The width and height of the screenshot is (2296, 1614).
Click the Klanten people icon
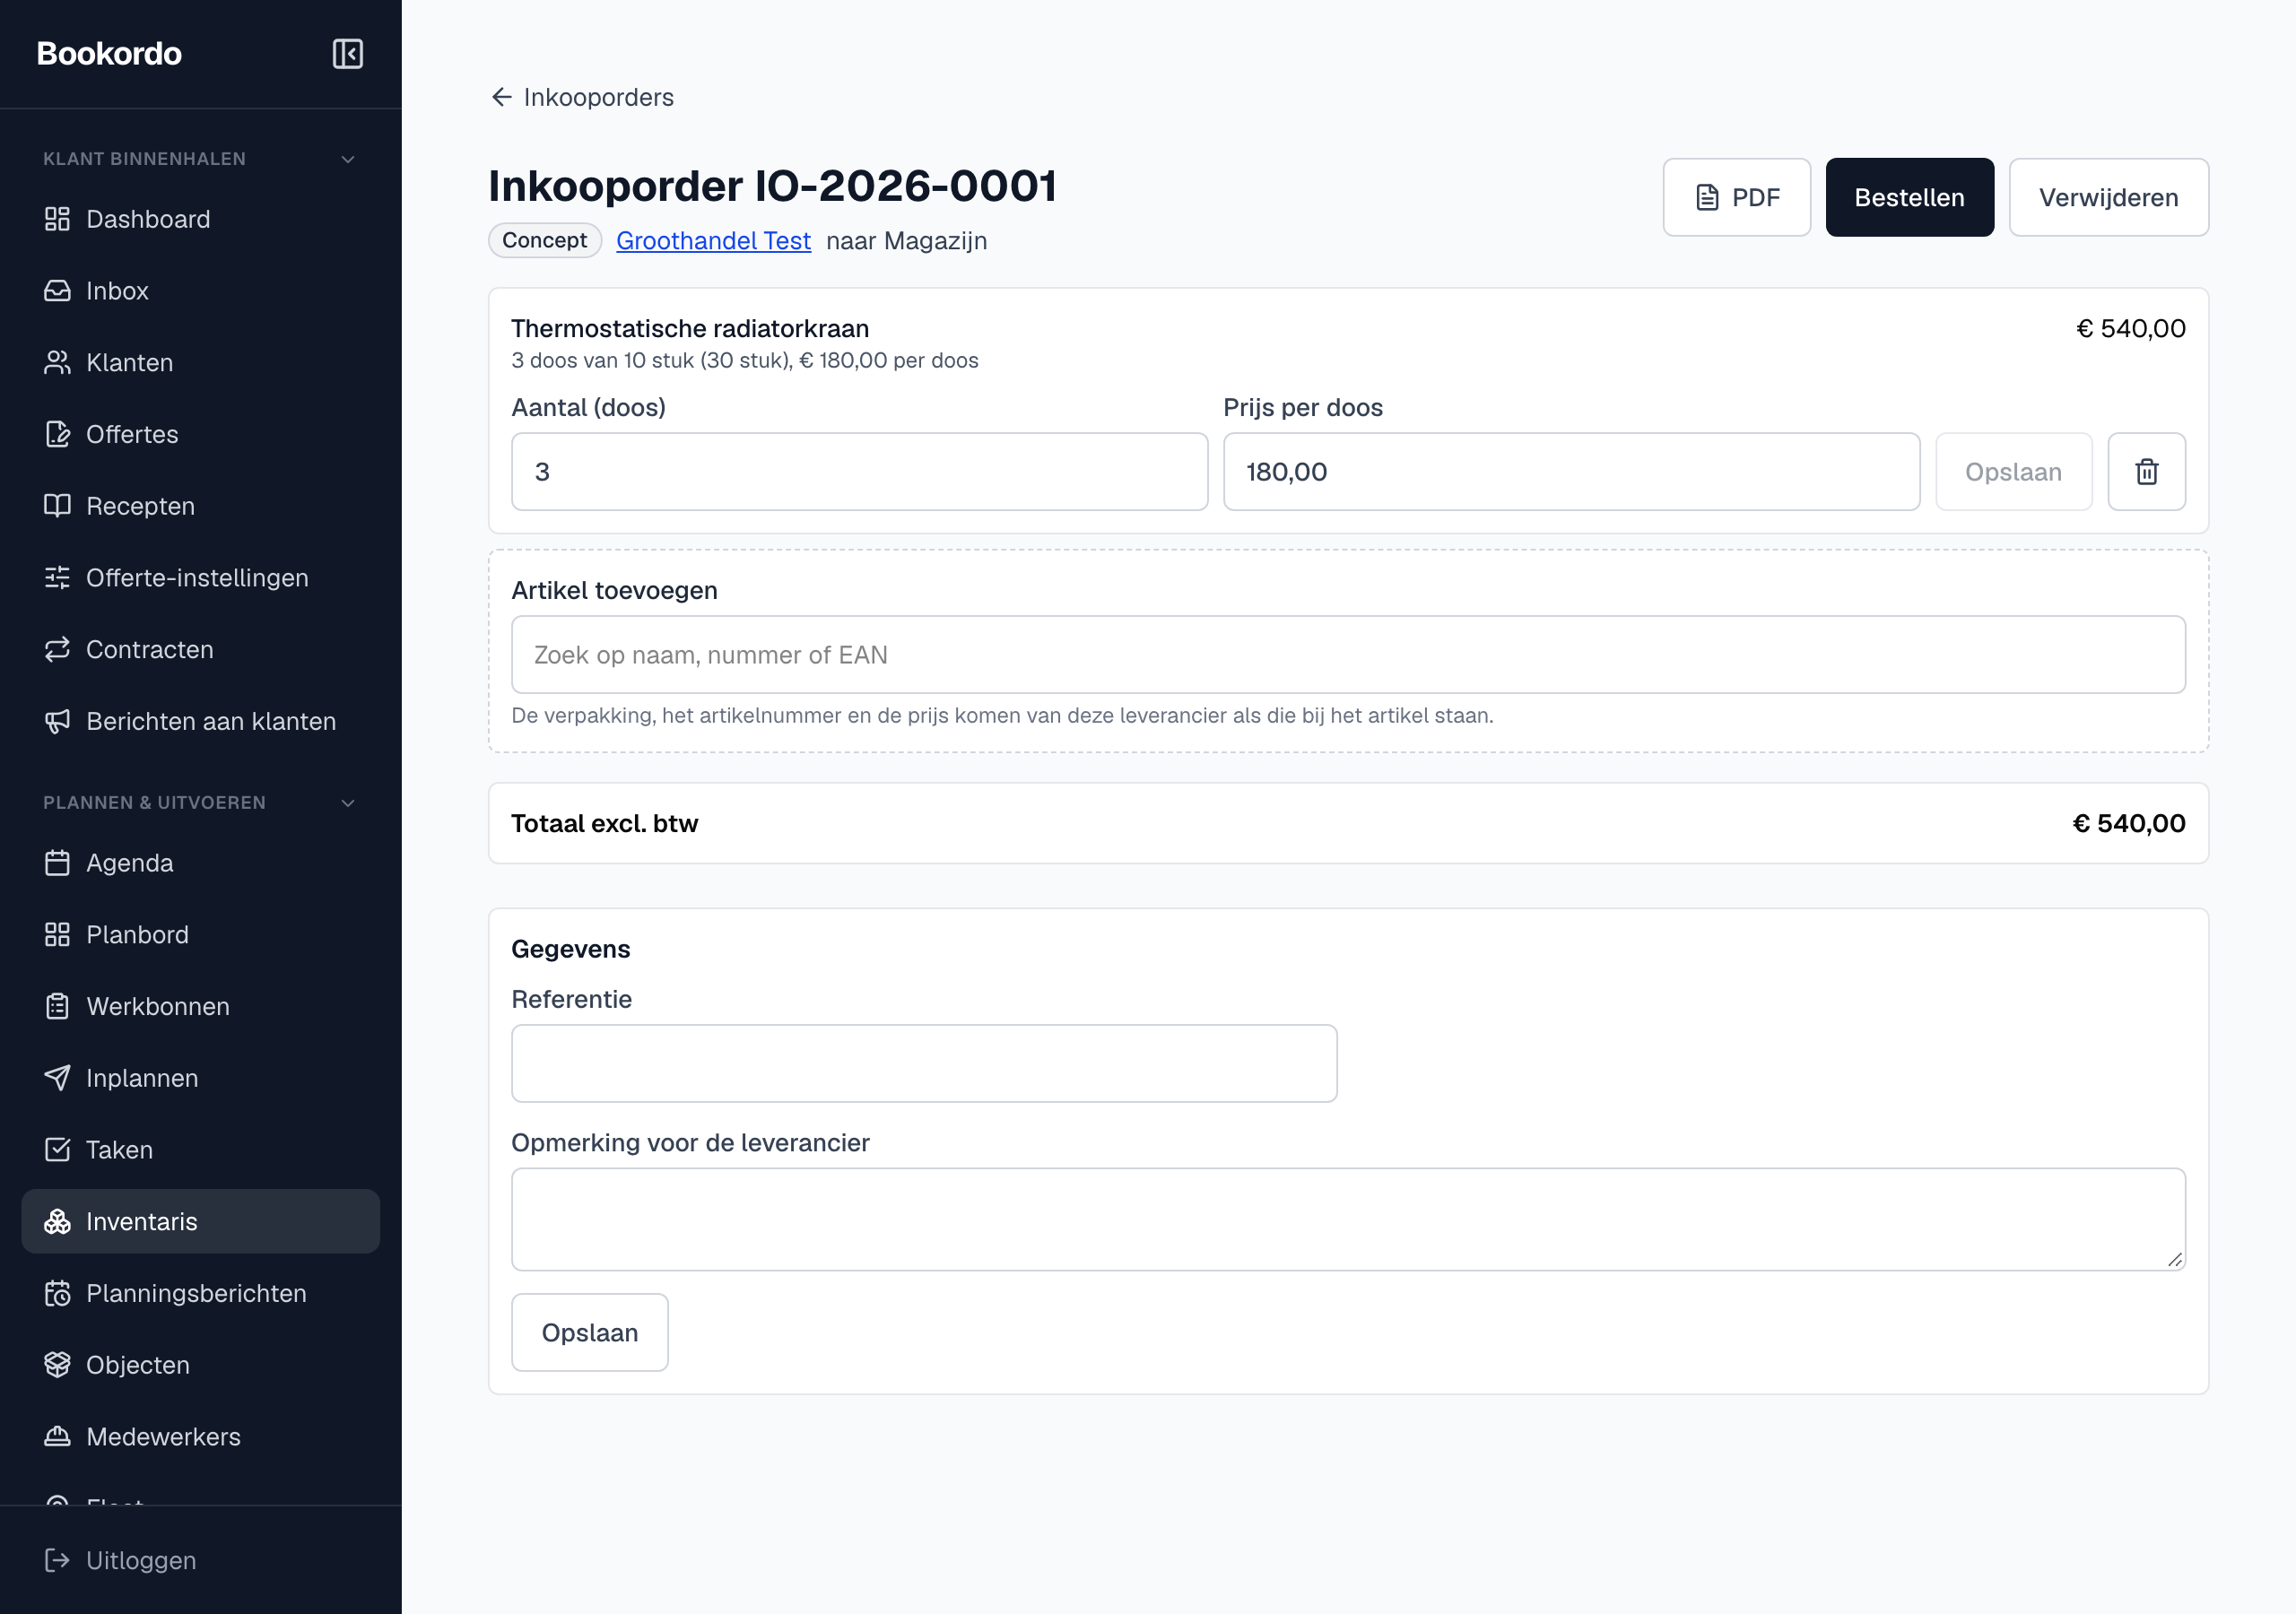57,363
